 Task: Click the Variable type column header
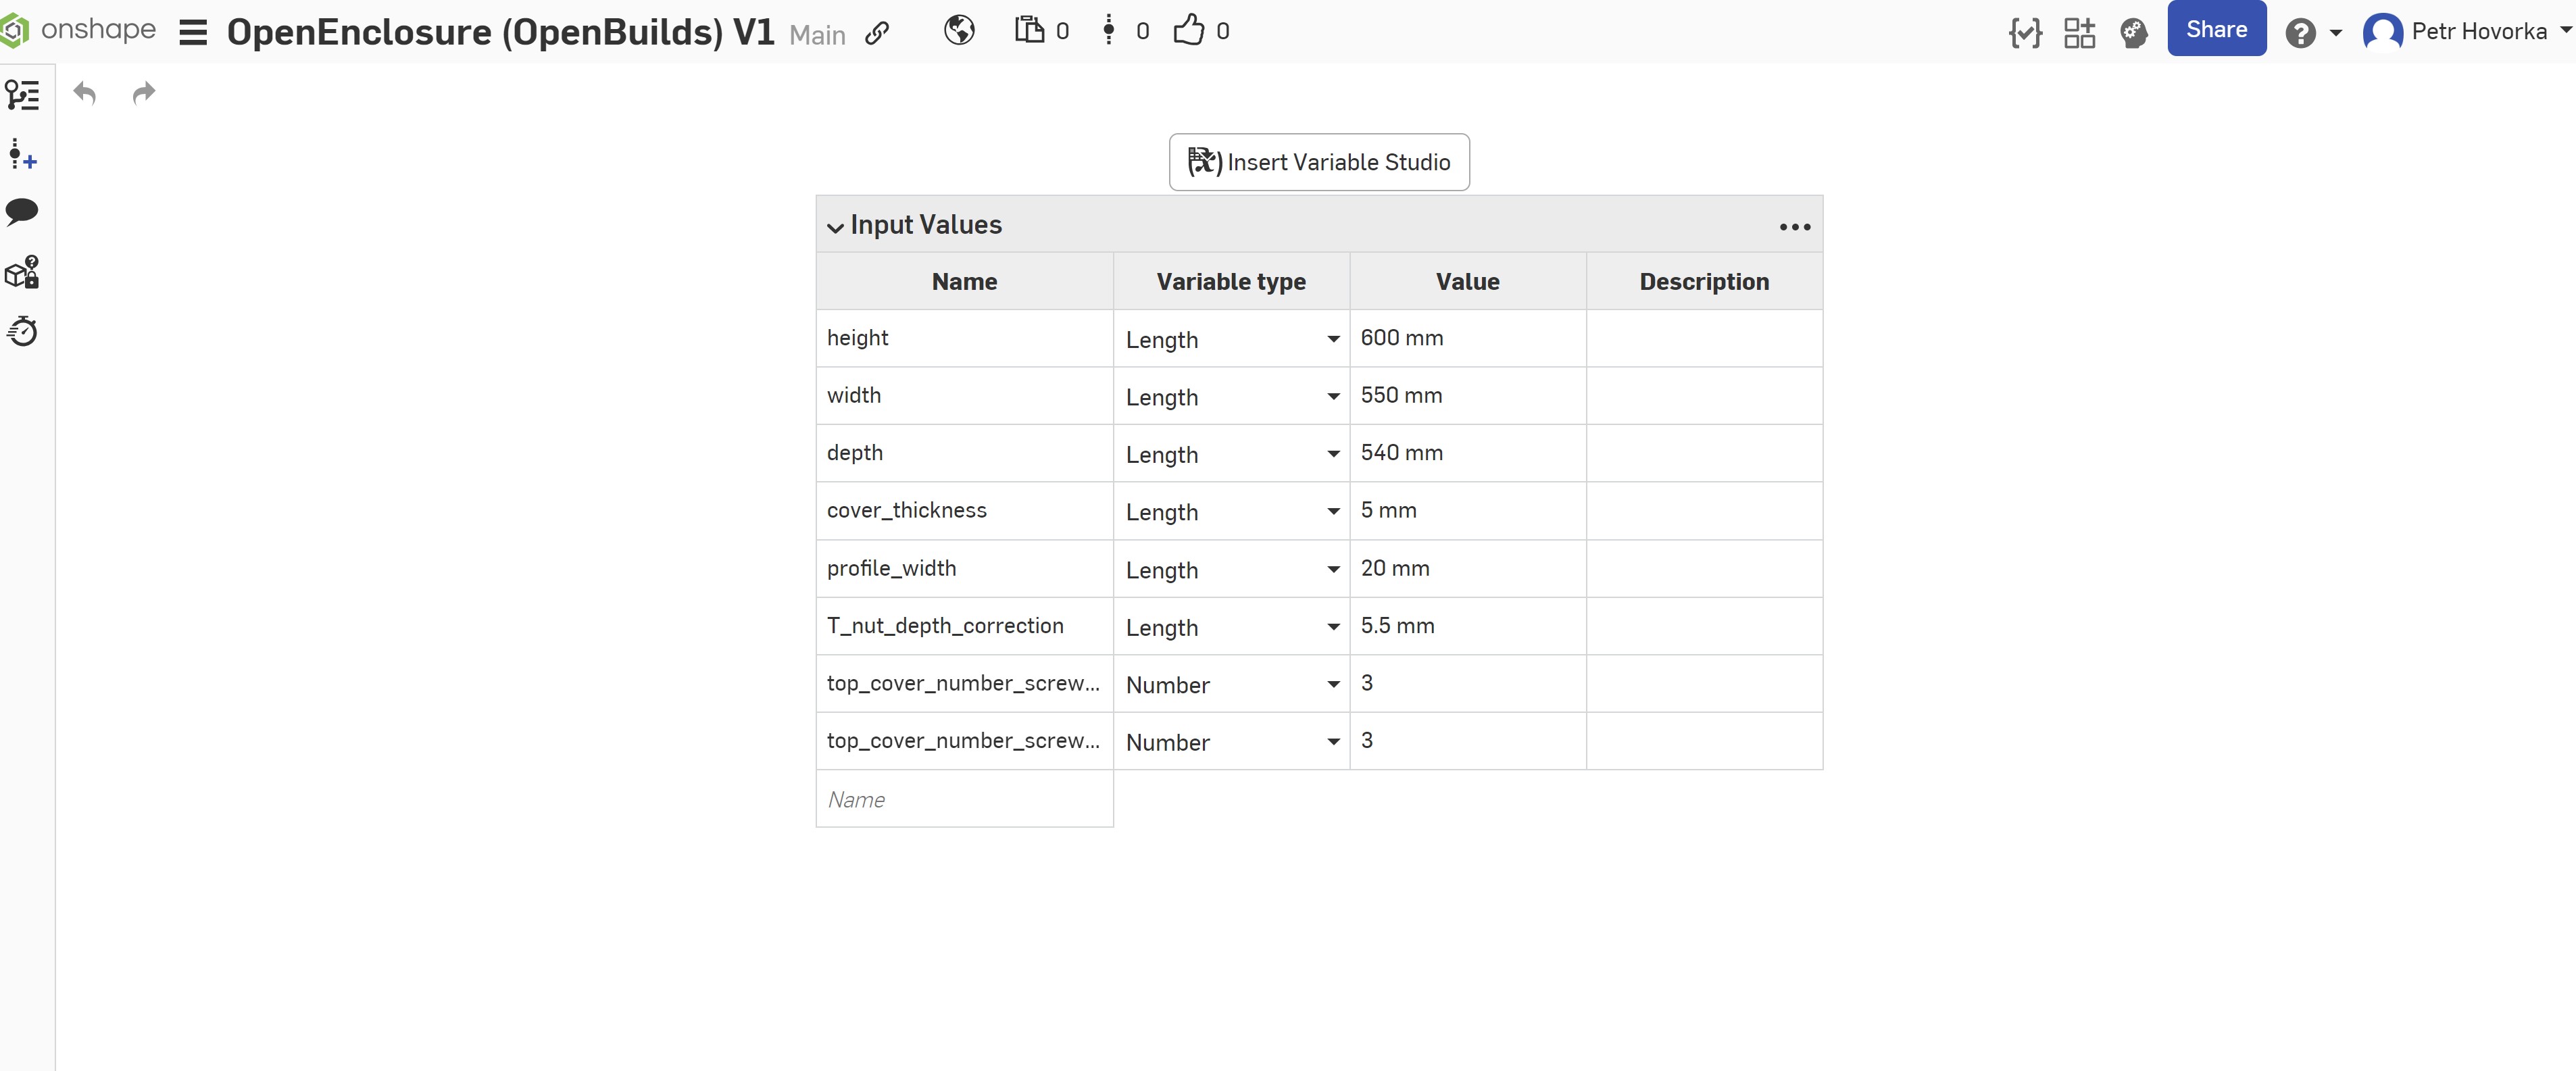click(x=1231, y=282)
